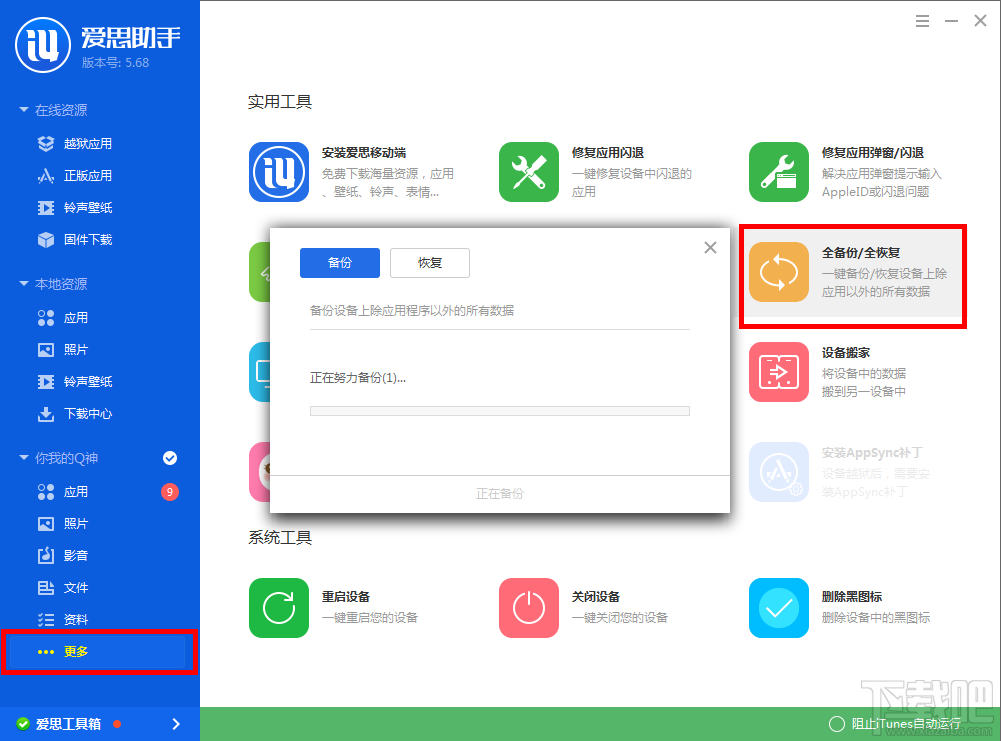Image resolution: width=1001 pixels, height=741 pixels.
Task: Expand the 爱思工具箱 panel arrow
Action: coord(177,723)
